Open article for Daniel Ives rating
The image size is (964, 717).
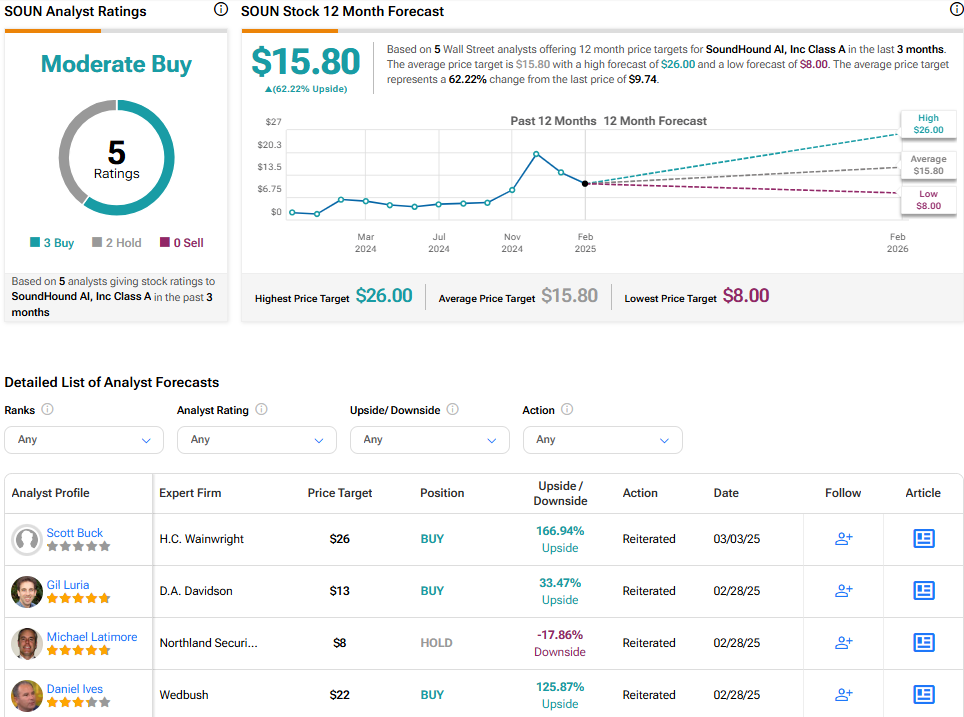point(923,694)
